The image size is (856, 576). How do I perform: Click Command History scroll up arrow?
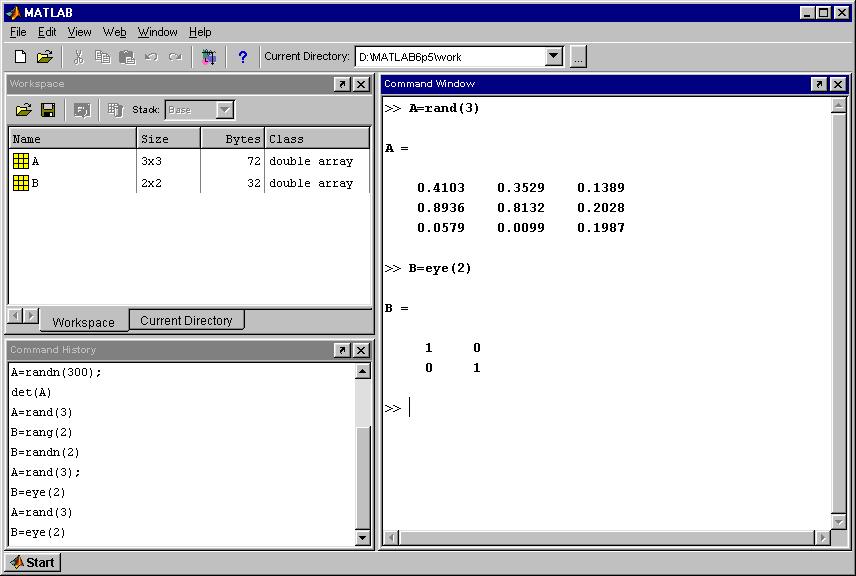click(x=362, y=372)
